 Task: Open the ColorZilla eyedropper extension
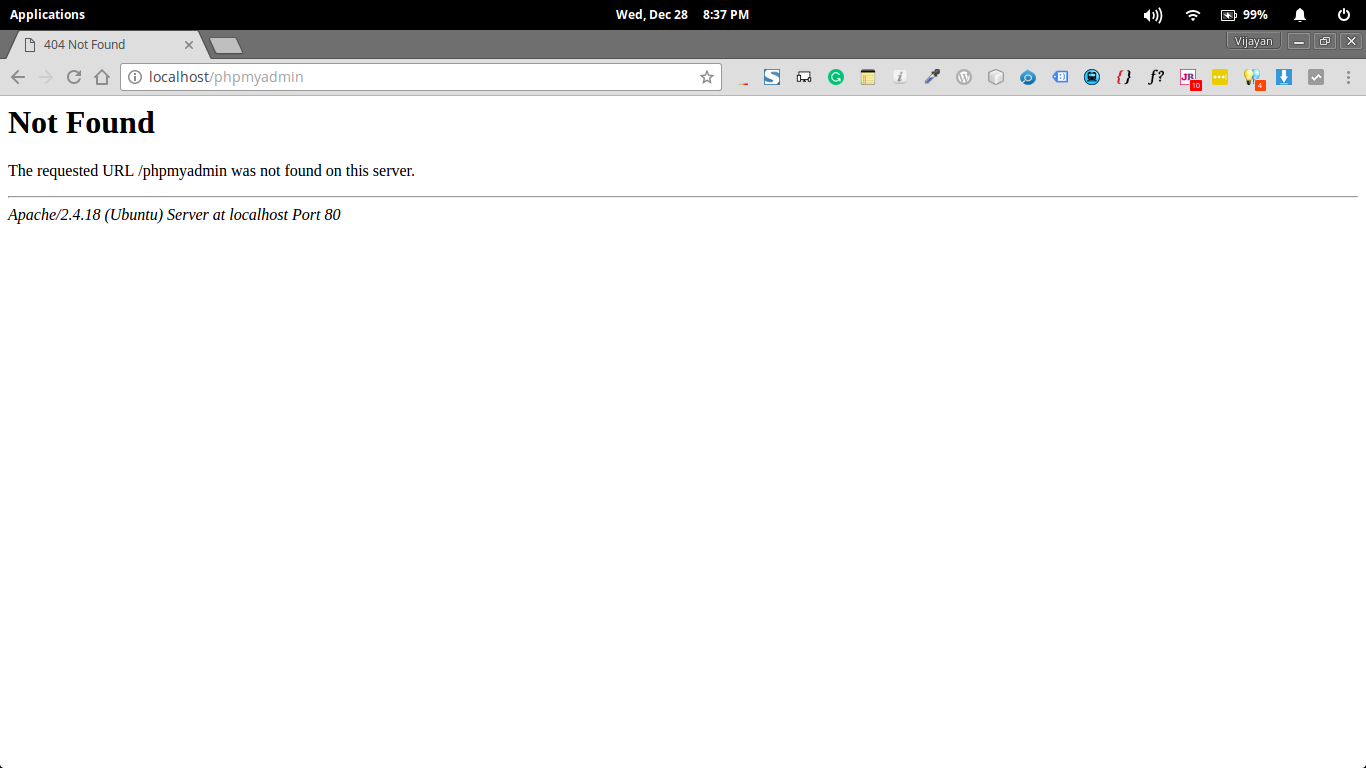coord(932,77)
